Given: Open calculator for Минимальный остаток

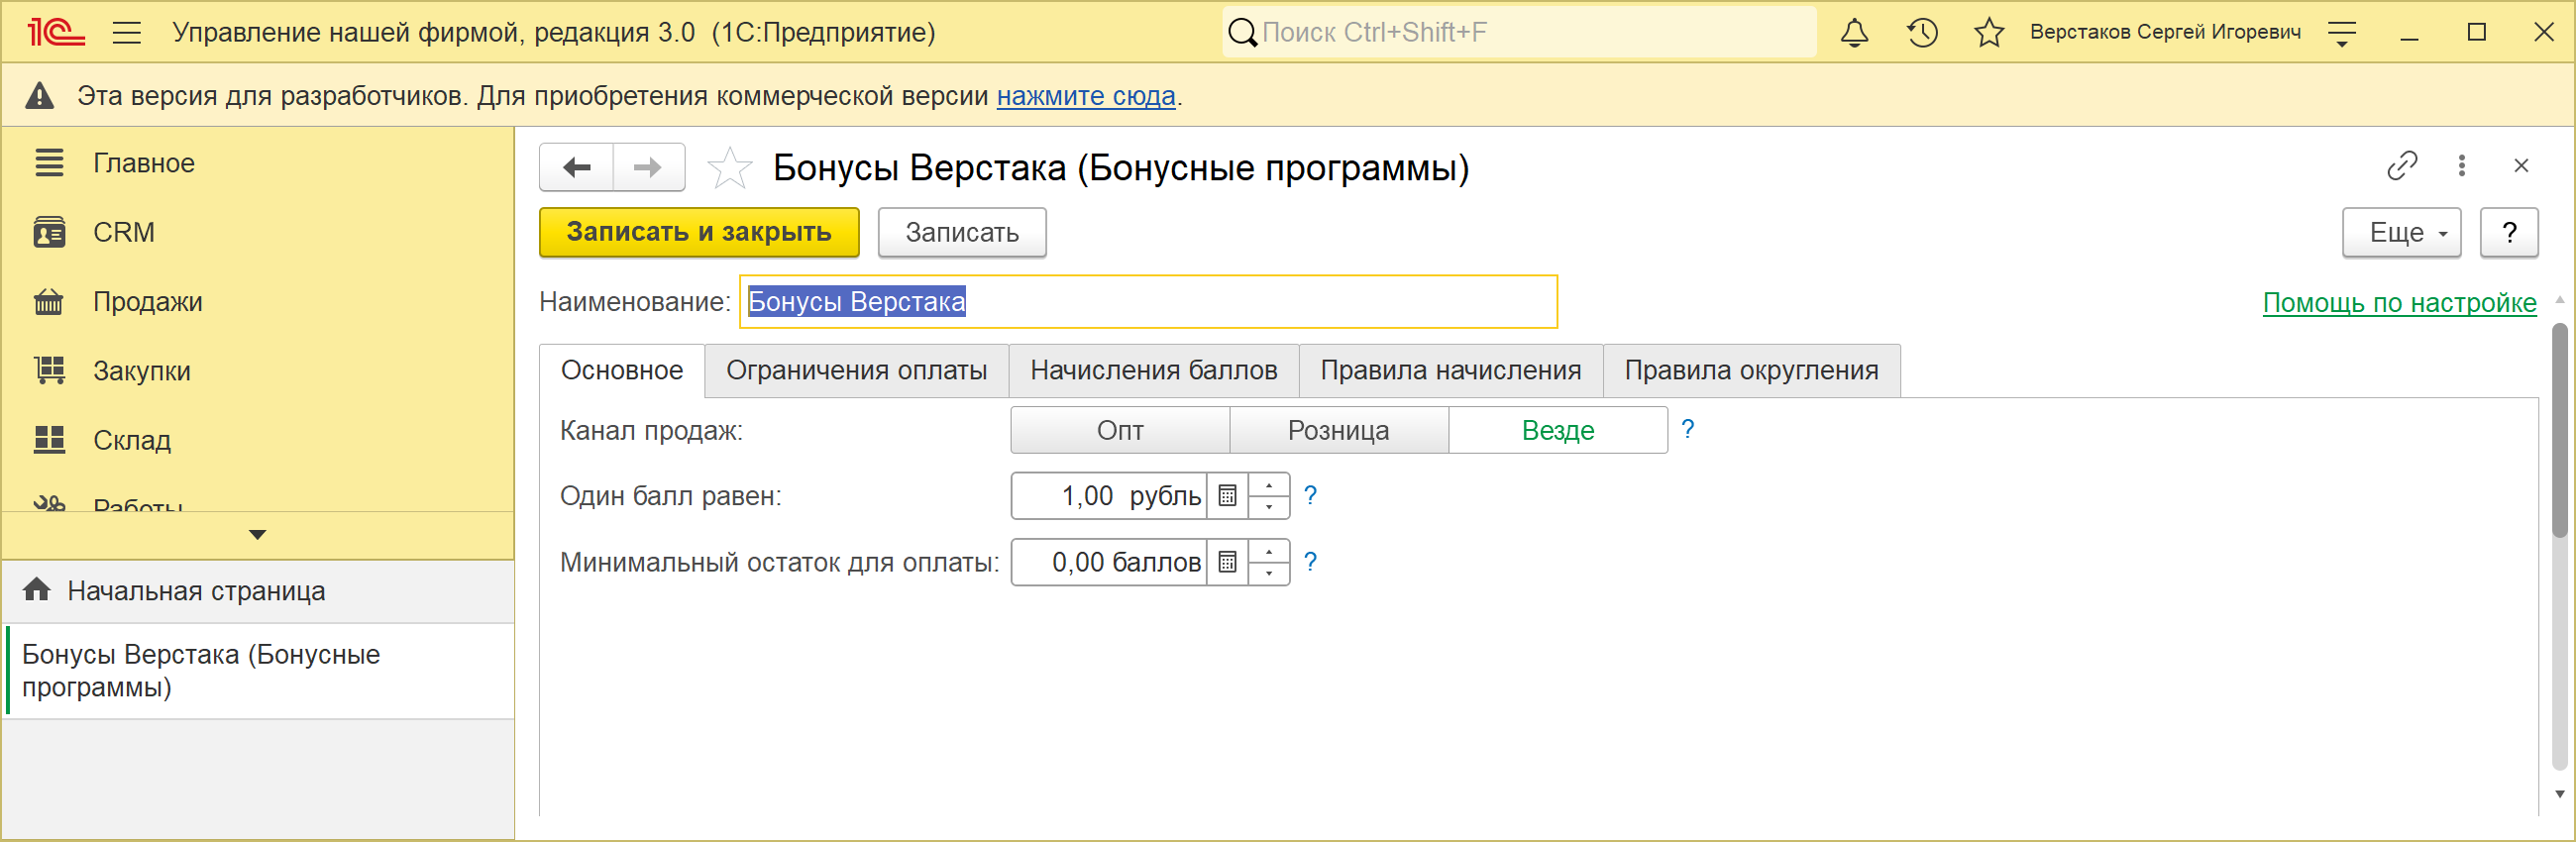Looking at the screenshot, I should (1227, 562).
